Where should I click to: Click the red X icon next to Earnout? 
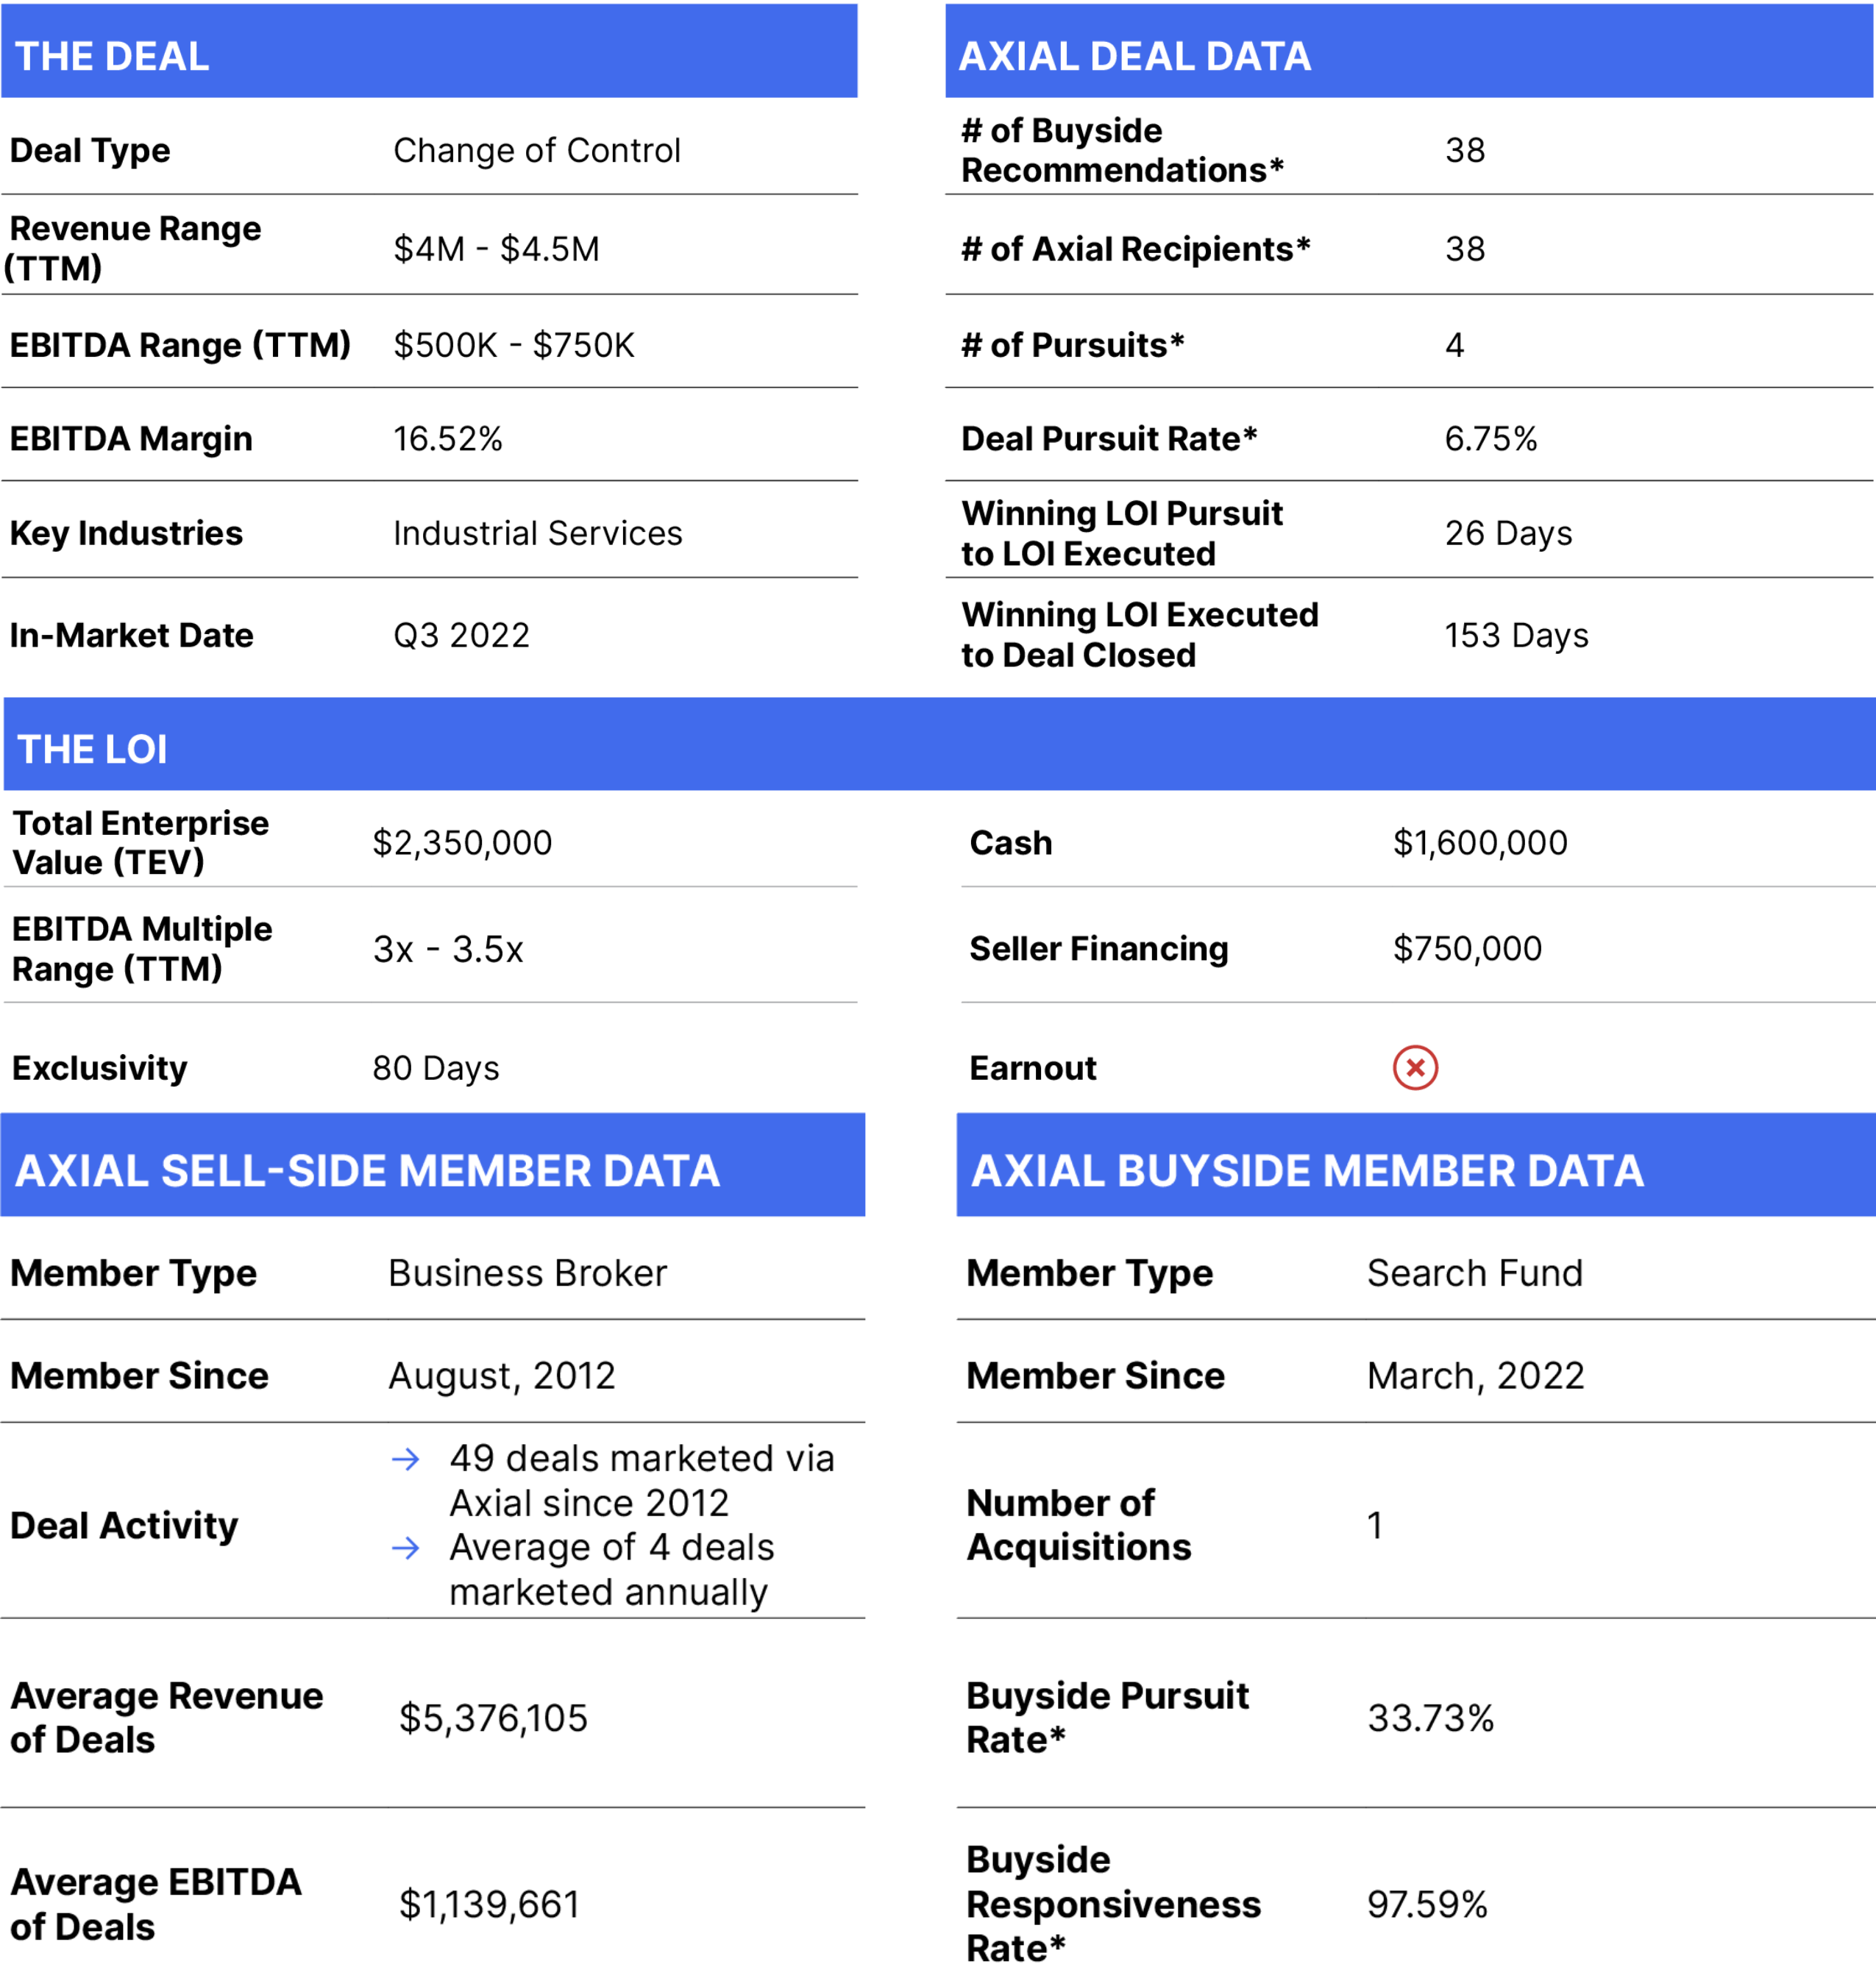coord(1415,1068)
